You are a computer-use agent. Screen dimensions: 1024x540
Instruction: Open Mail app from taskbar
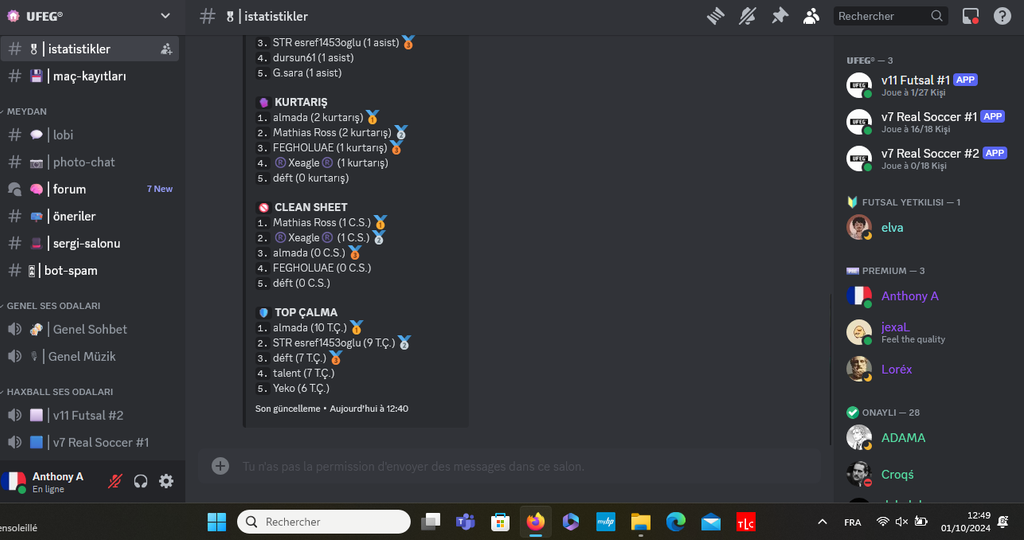click(711, 522)
